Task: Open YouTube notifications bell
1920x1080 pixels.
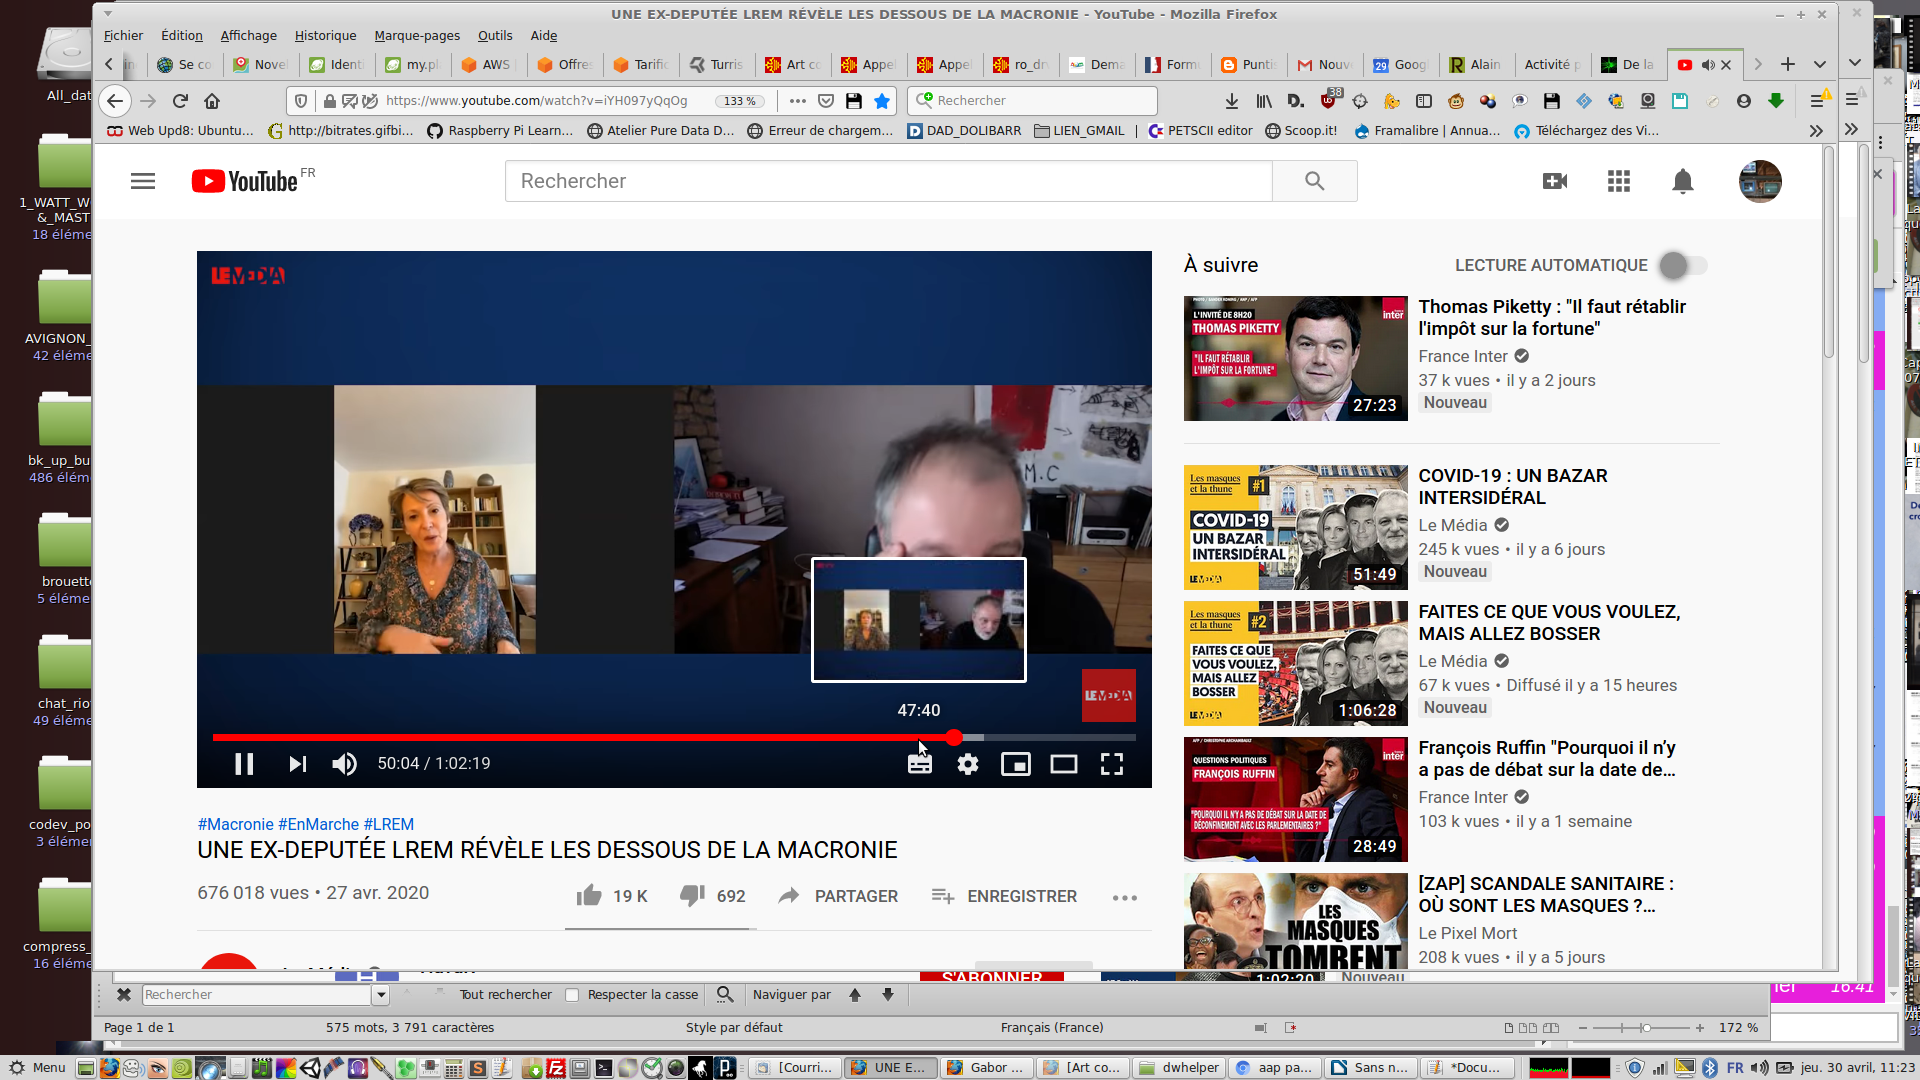Action: point(1682,181)
